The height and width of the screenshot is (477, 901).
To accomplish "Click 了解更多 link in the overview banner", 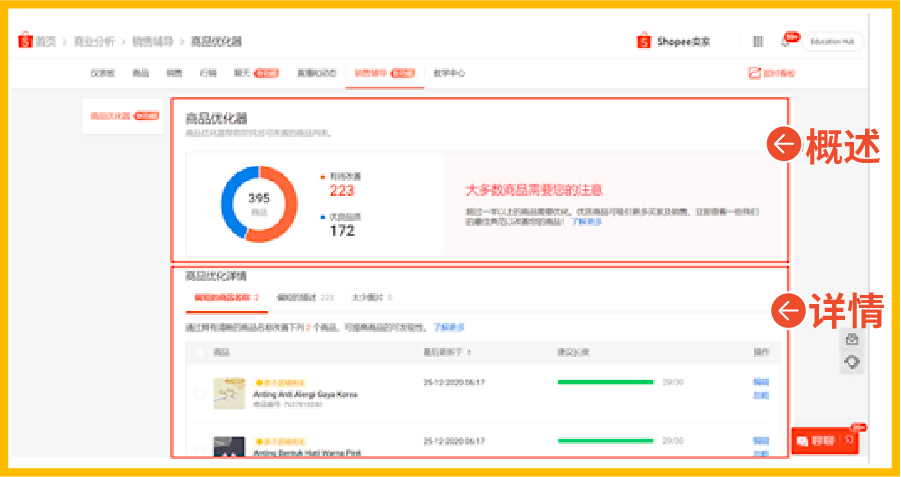I will tap(587, 221).
